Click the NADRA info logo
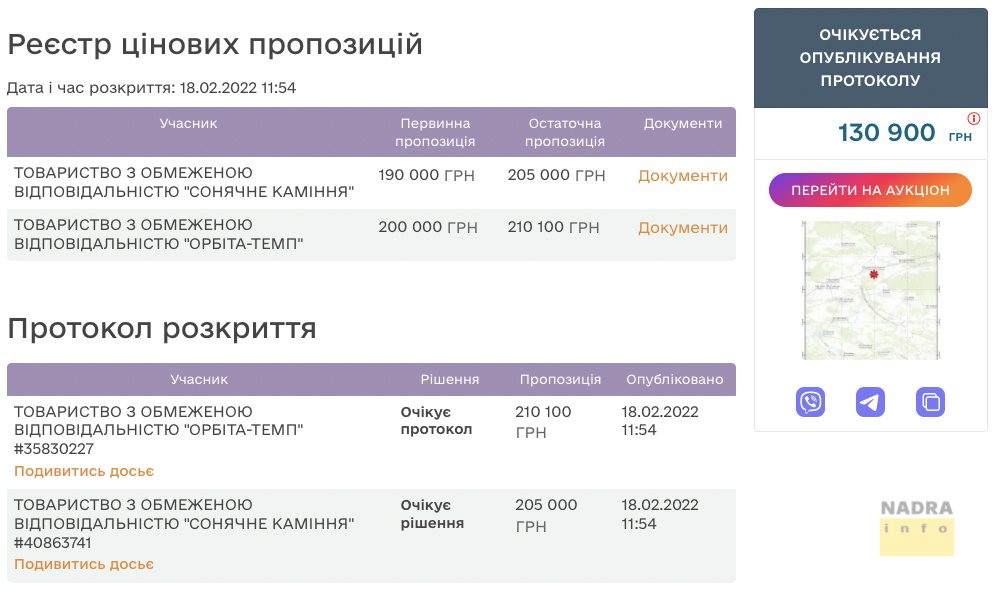 click(917, 527)
